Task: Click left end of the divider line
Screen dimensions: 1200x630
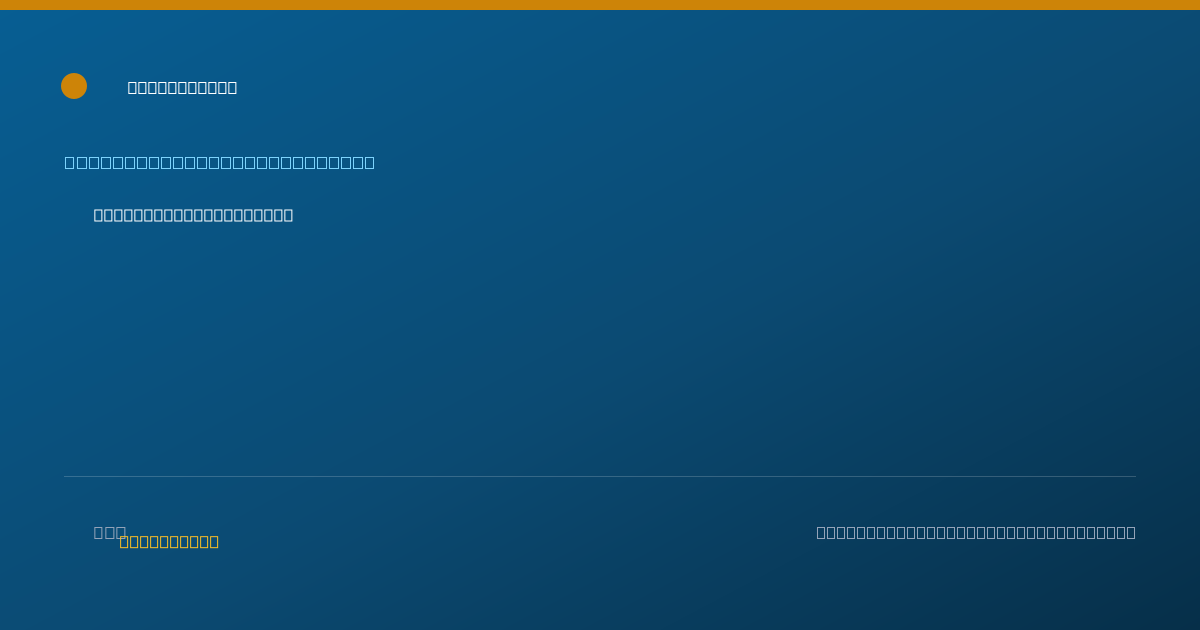Action: (x=66, y=476)
